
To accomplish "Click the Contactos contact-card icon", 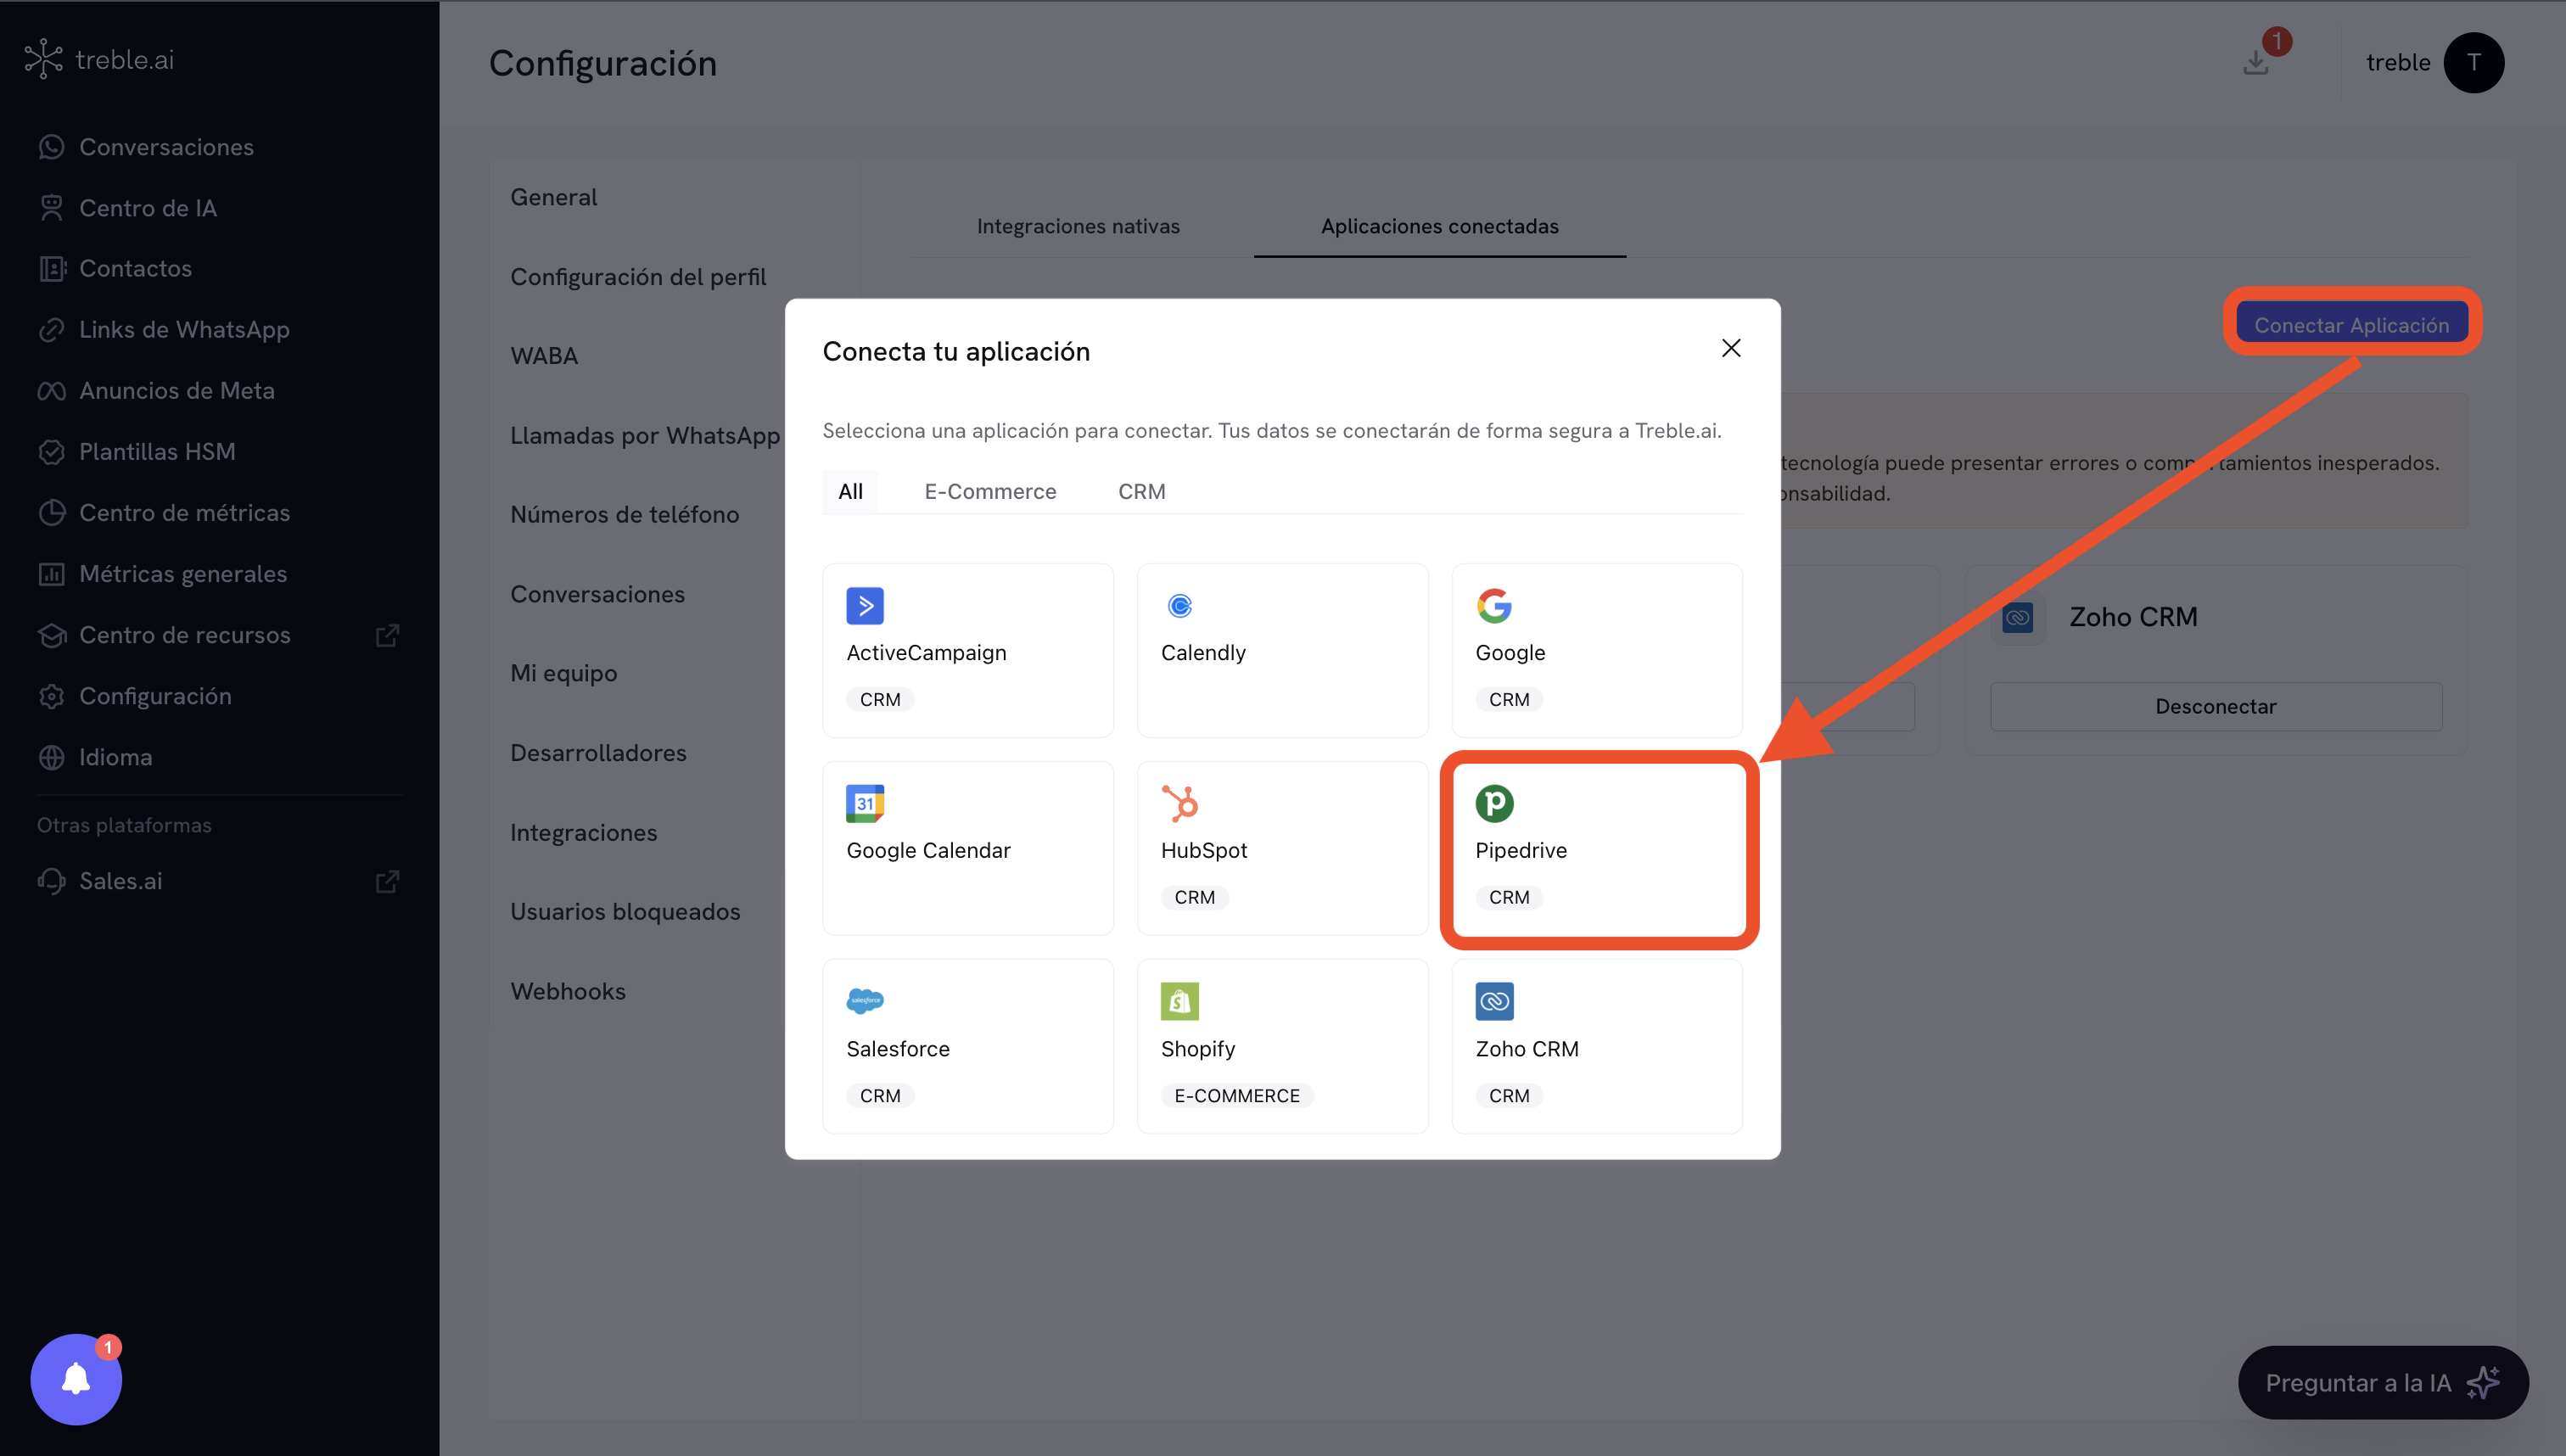I will (52, 268).
